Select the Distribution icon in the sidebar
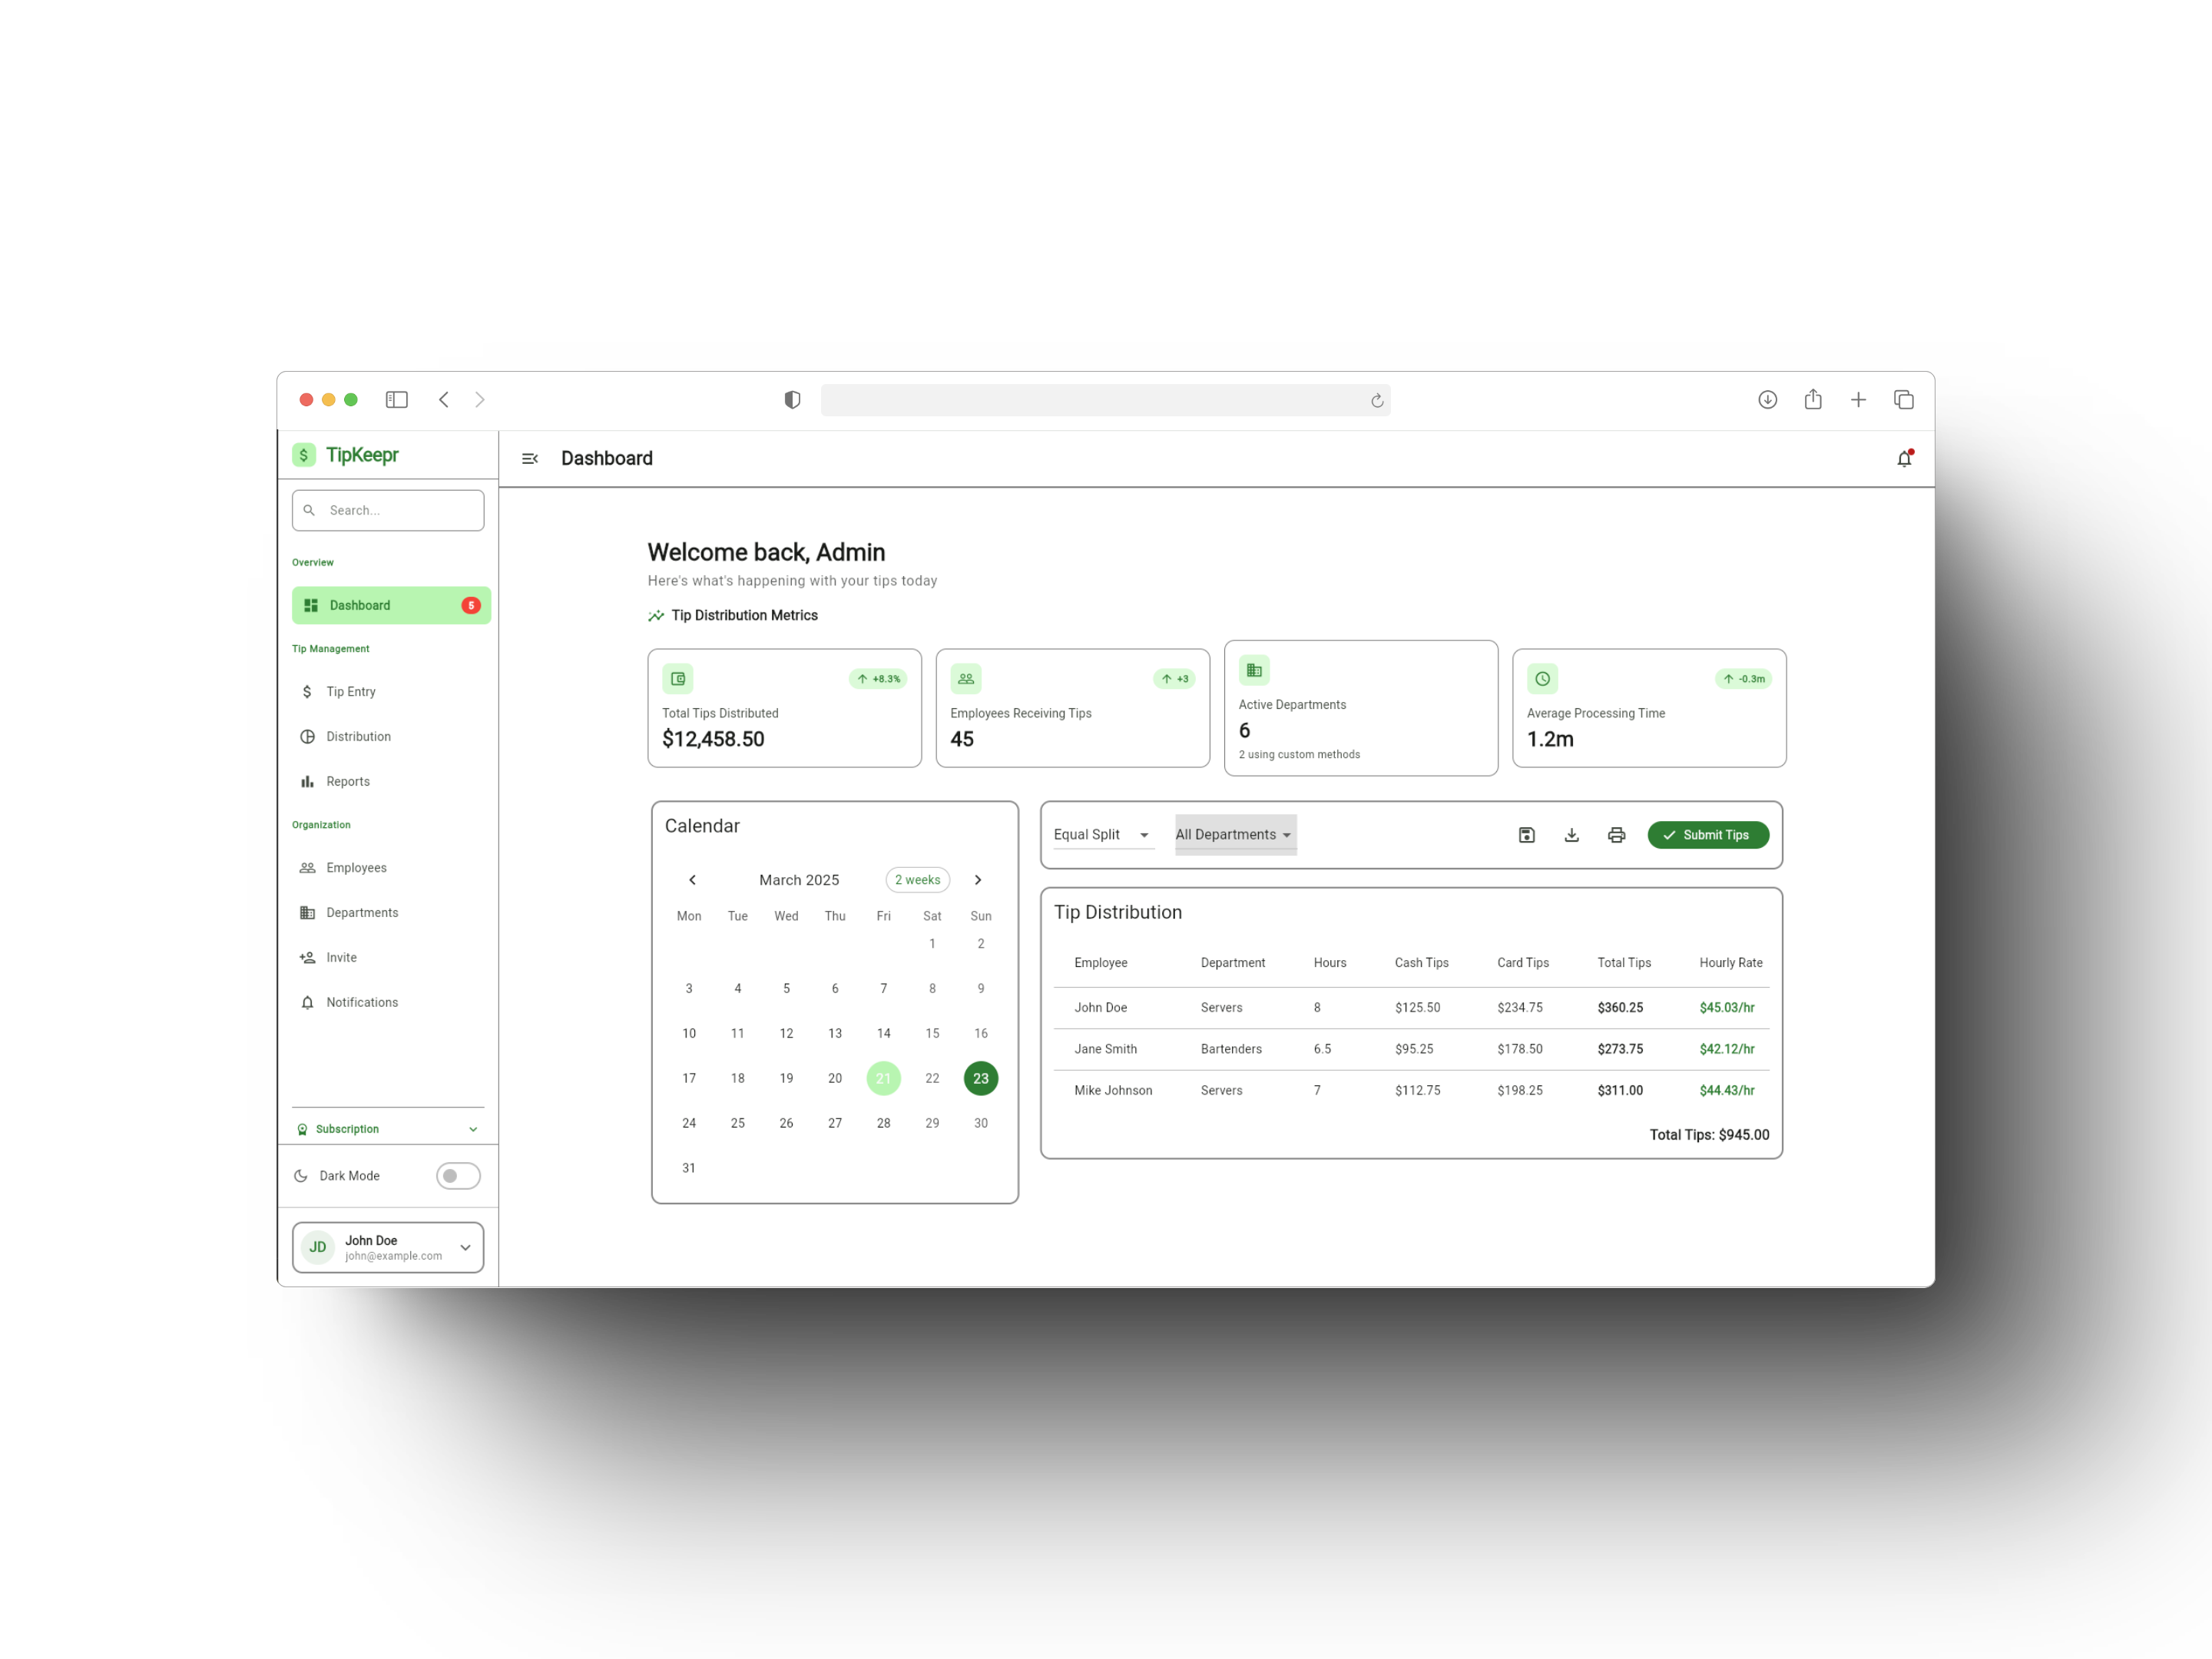 [307, 736]
